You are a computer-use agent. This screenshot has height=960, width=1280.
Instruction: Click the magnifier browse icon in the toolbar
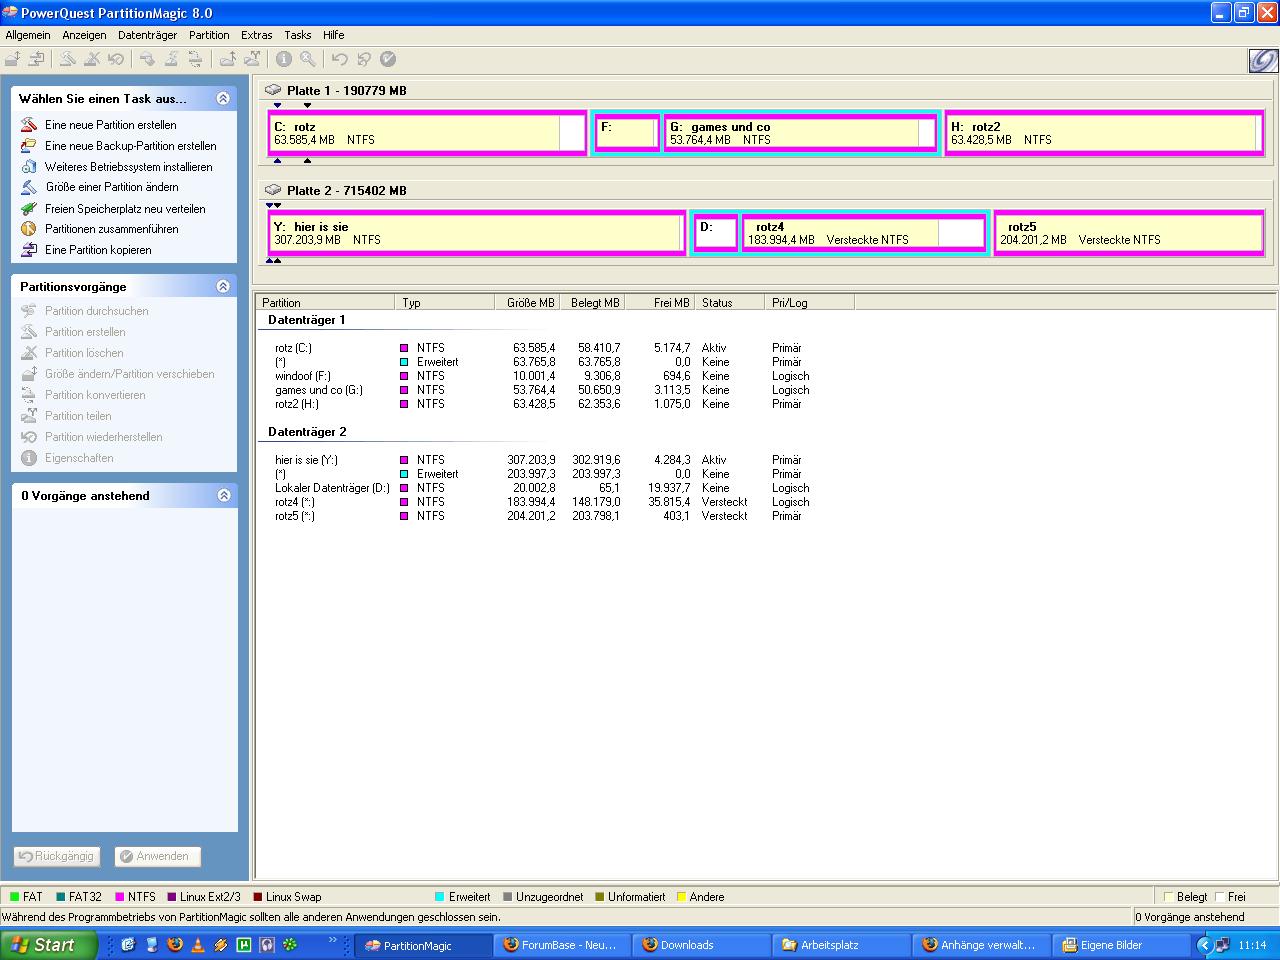pyautogui.click(x=308, y=59)
